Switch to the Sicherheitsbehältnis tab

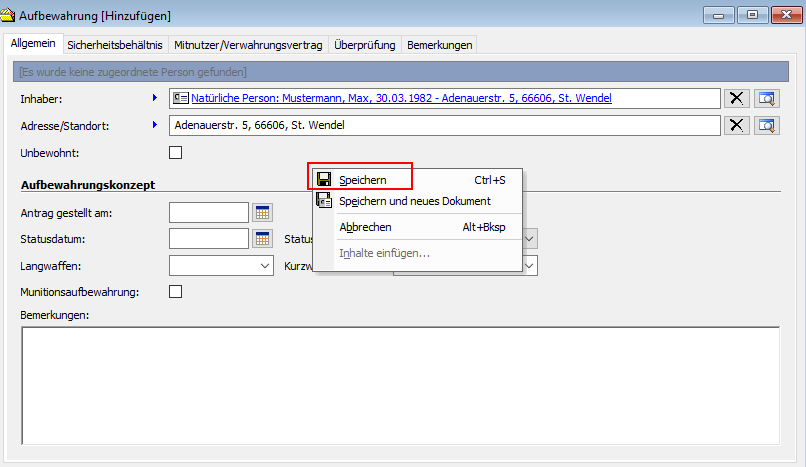click(114, 45)
